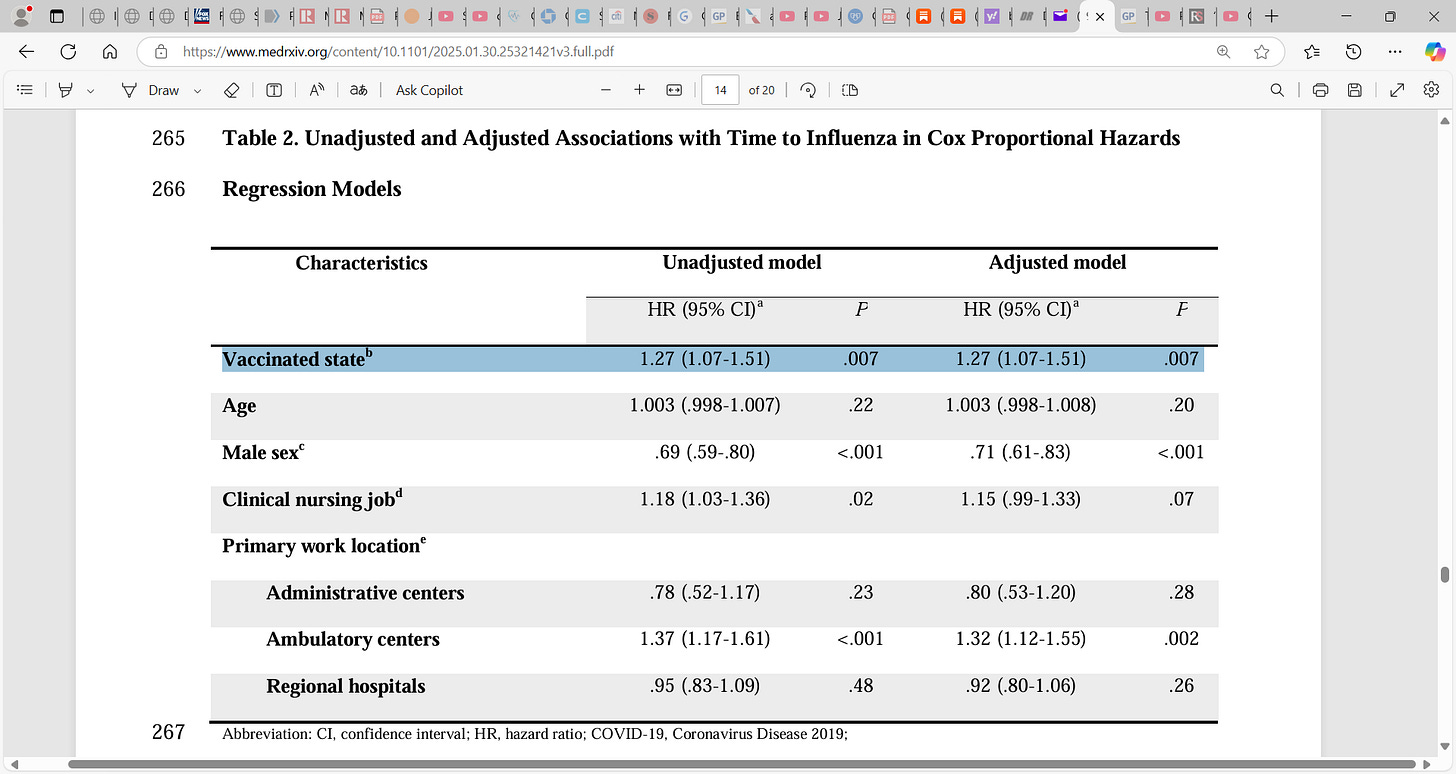Search within the PDF
1456x774 pixels.
[x=1277, y=90]
